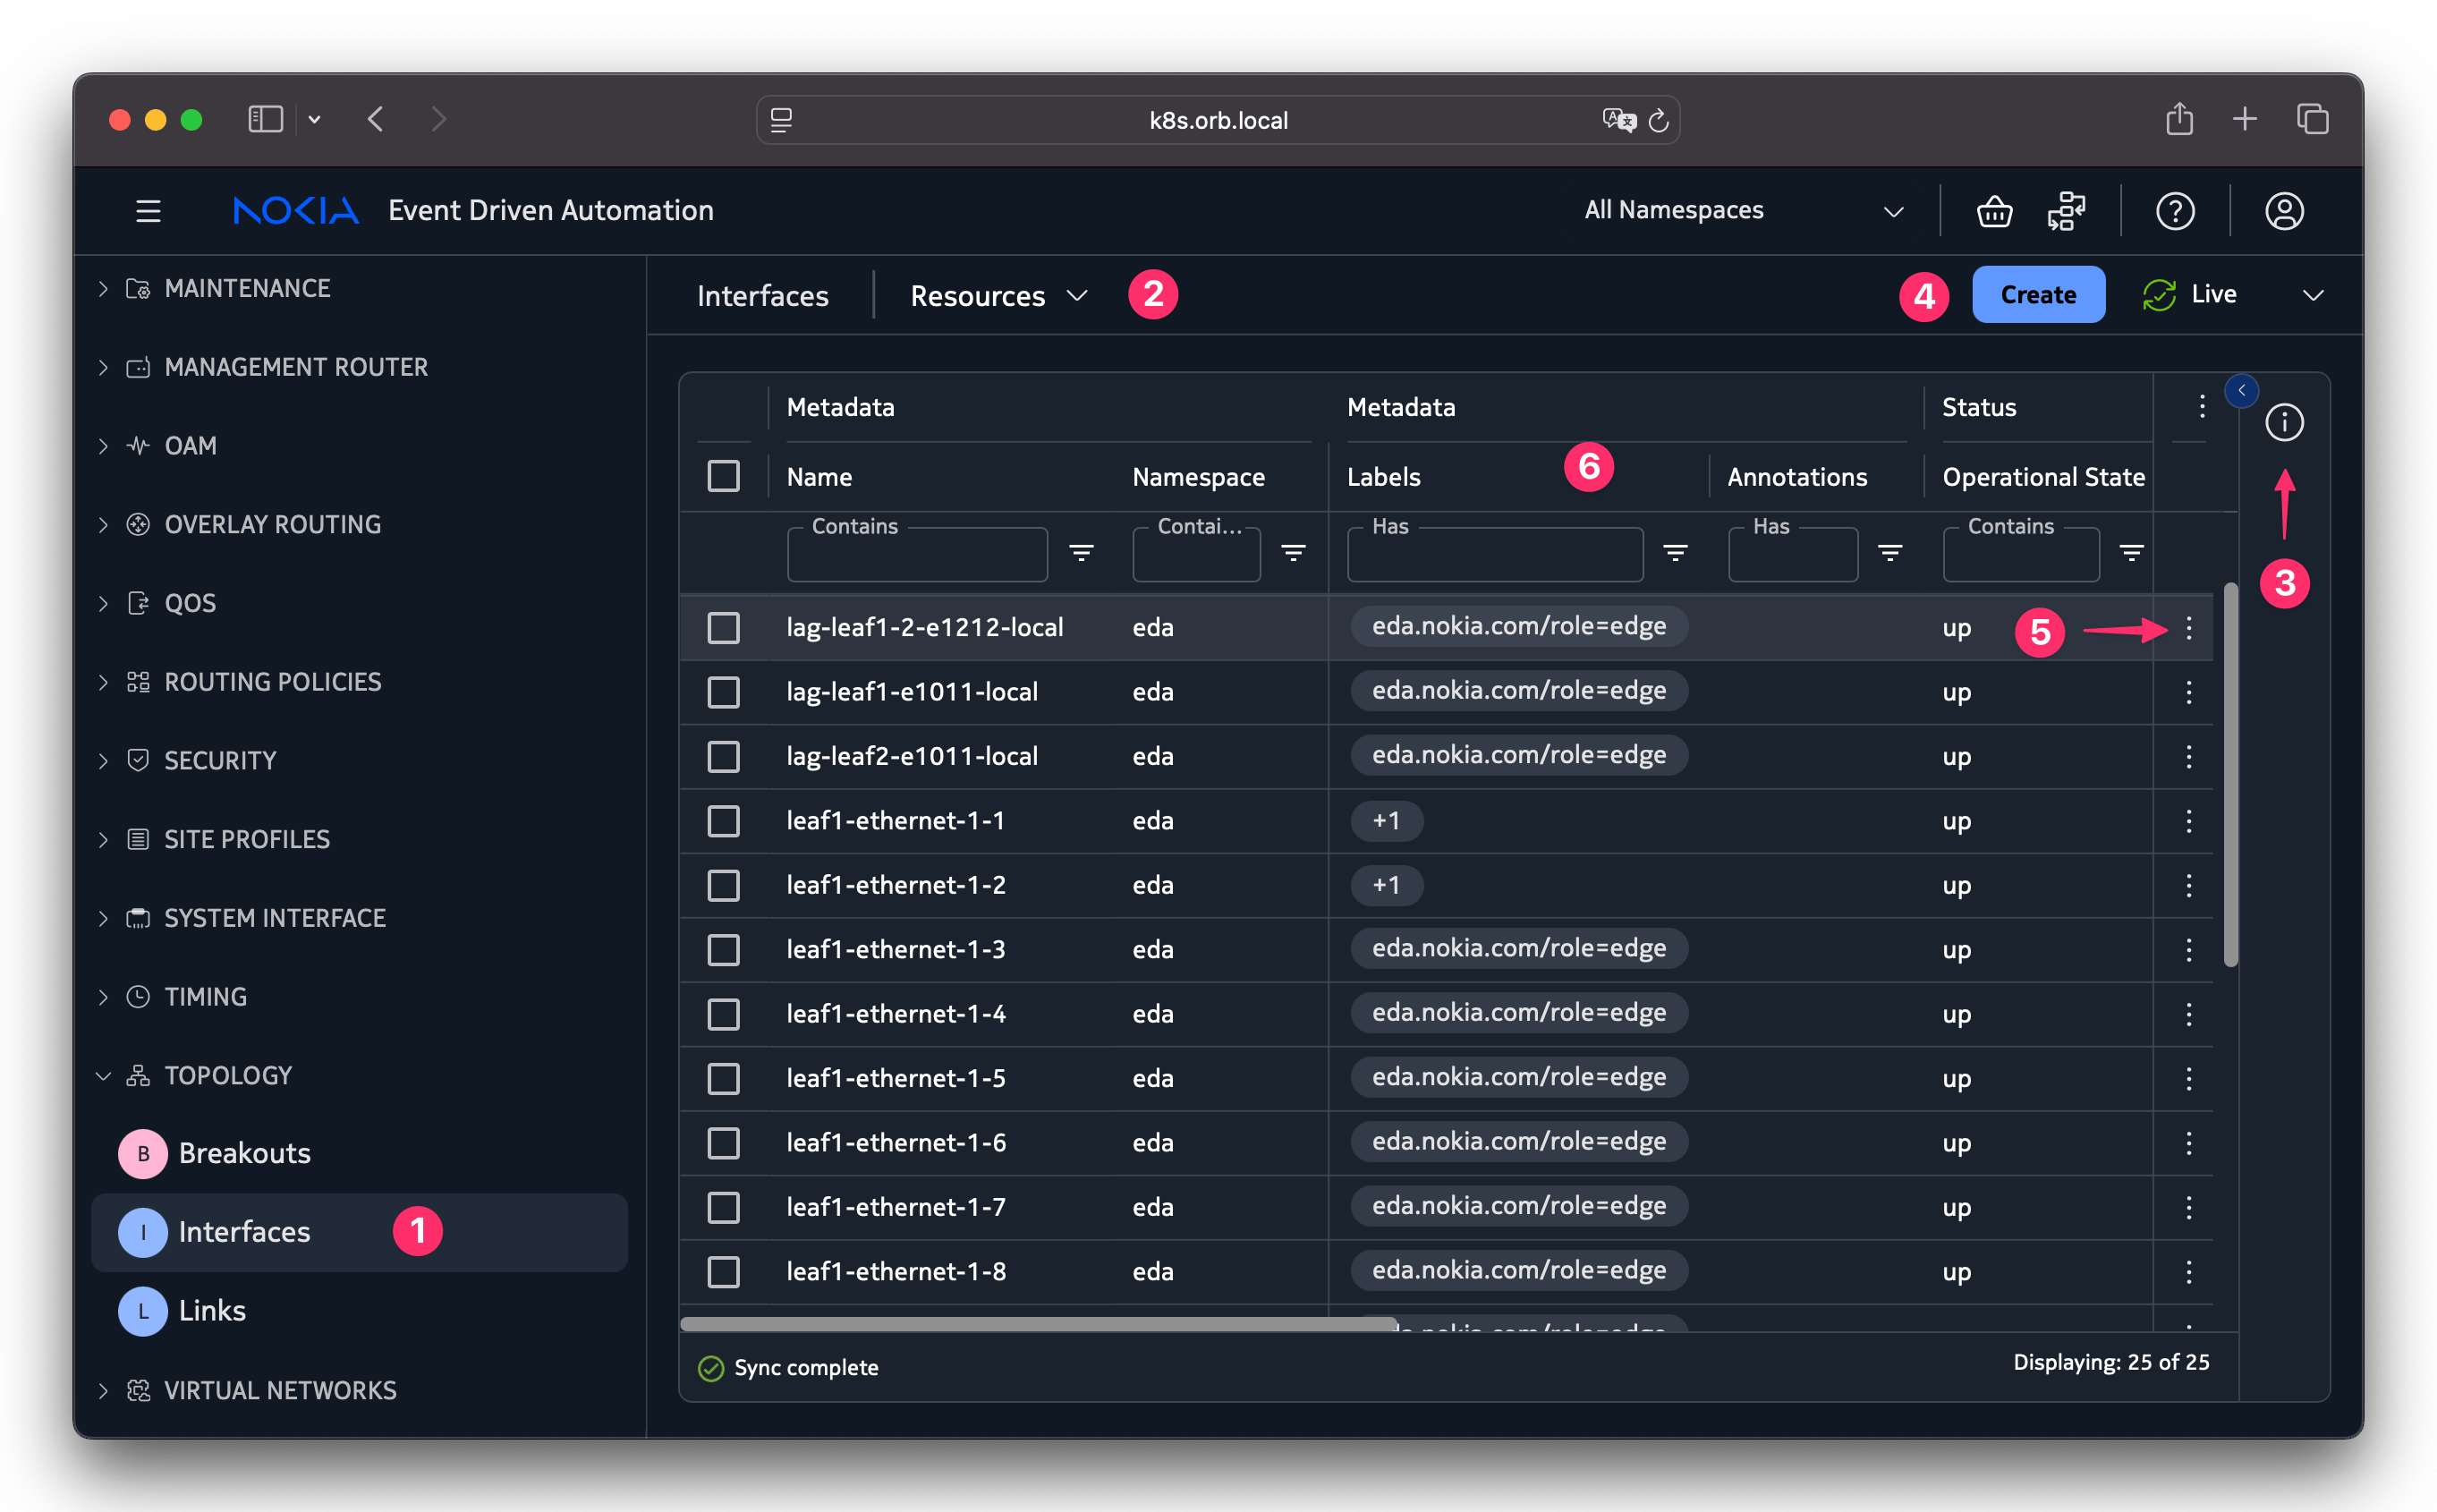Expand the SECURITY sidebar section
The image size is (2437, 1512).
219,761
